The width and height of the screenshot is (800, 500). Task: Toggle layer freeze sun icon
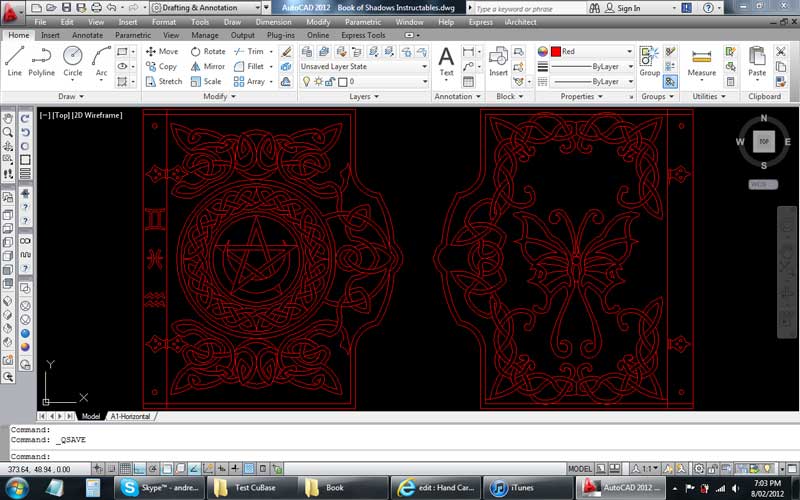coord(318,81)
